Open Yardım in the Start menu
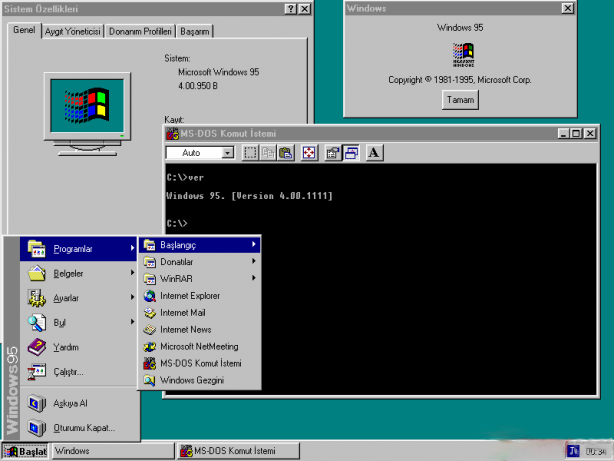The height and width of the screenshot is (461, 614). [x=78, y=347]
